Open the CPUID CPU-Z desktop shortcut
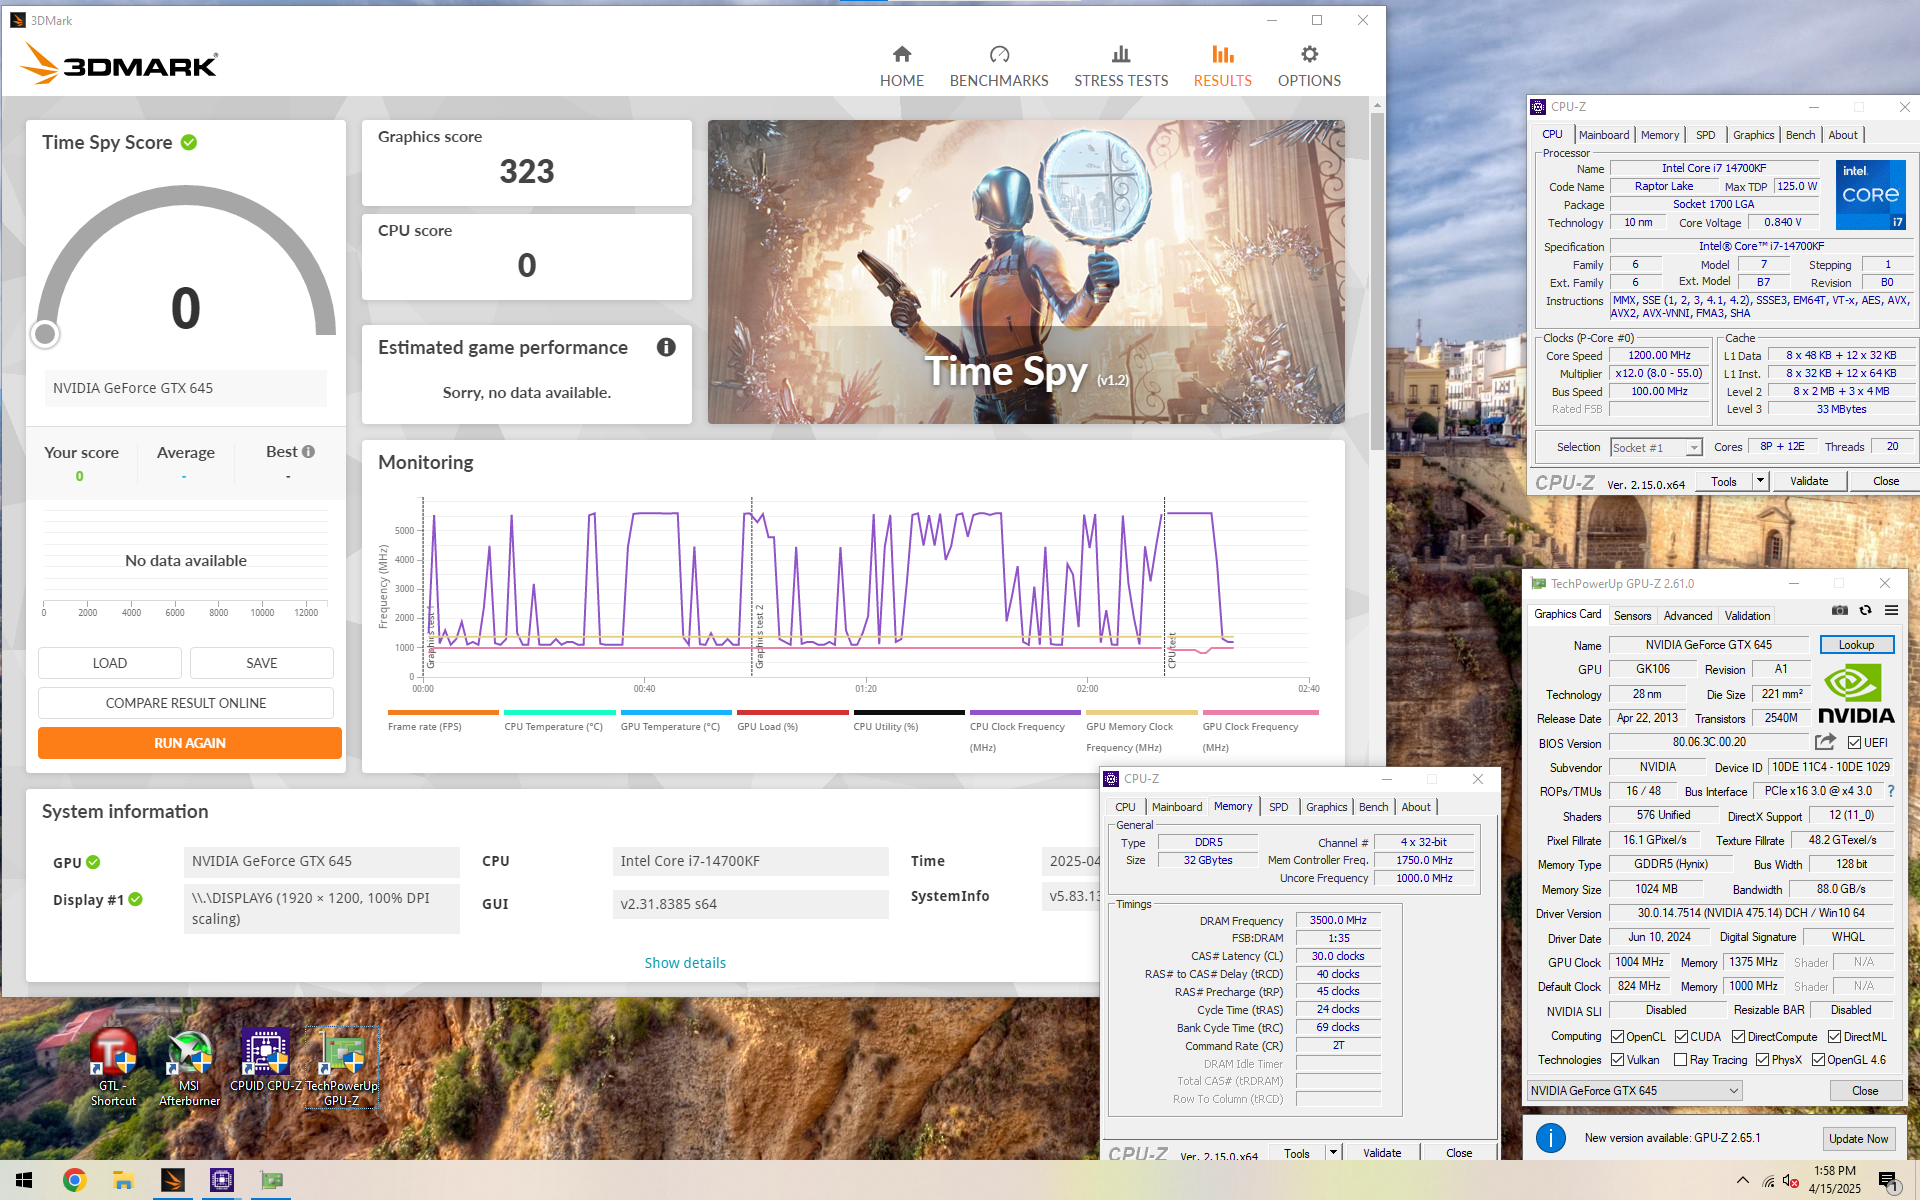 tap(265, 1061)
